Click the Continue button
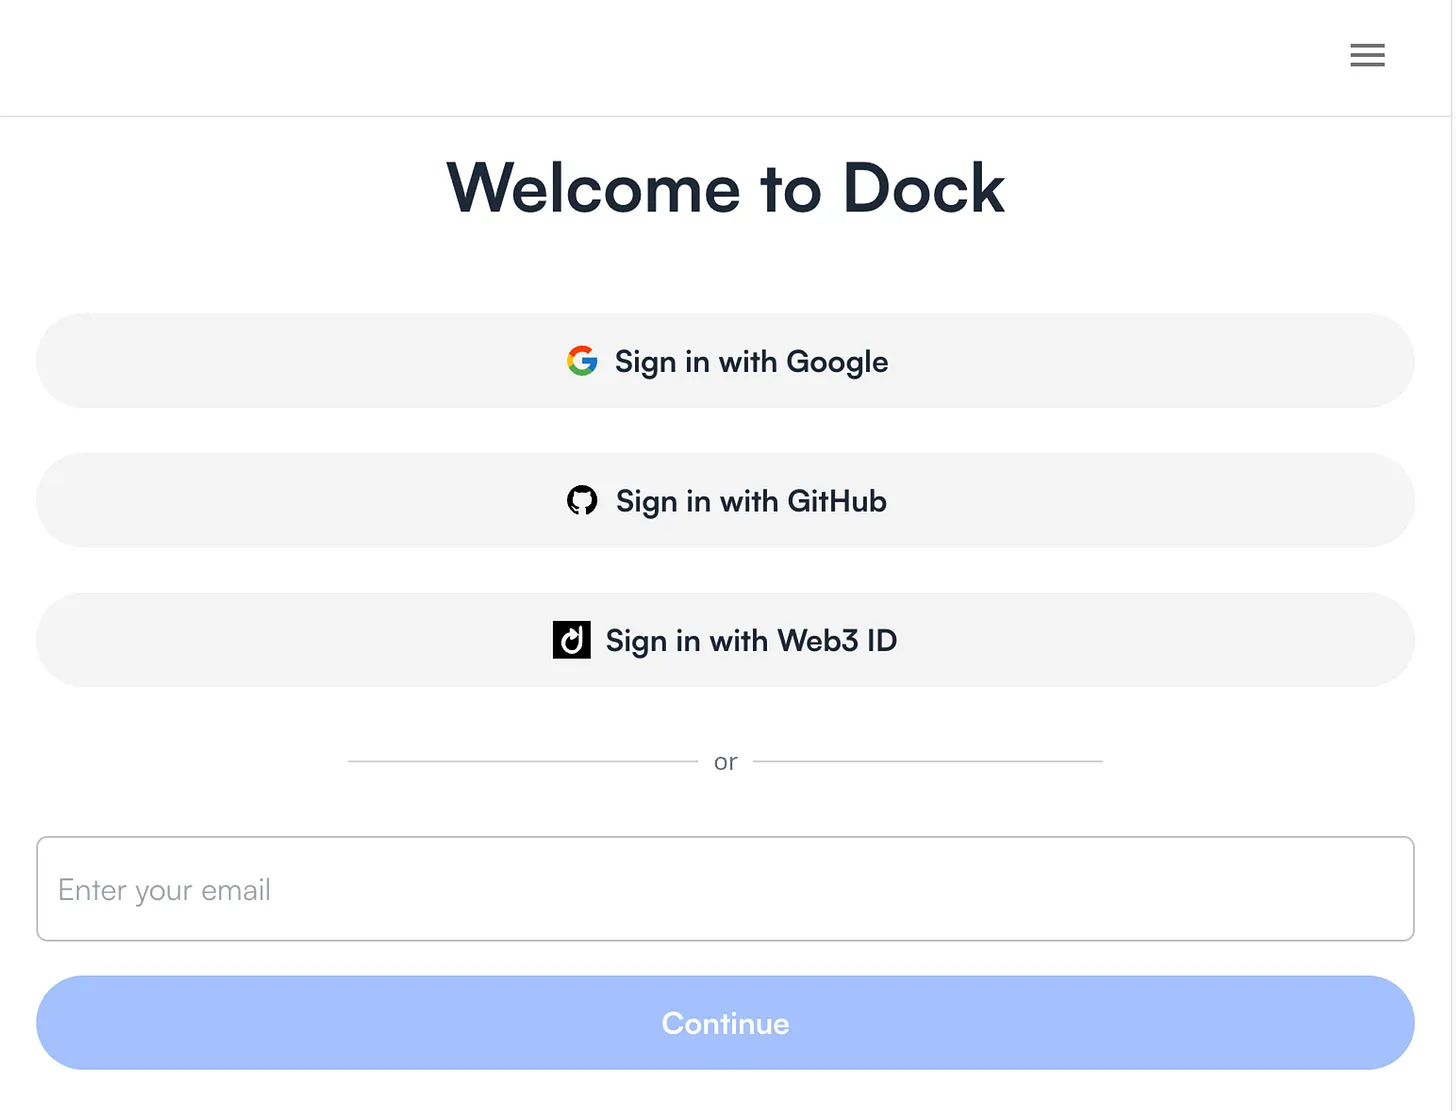The width and height of the screenshot is (1456, 1111). 725,1023
